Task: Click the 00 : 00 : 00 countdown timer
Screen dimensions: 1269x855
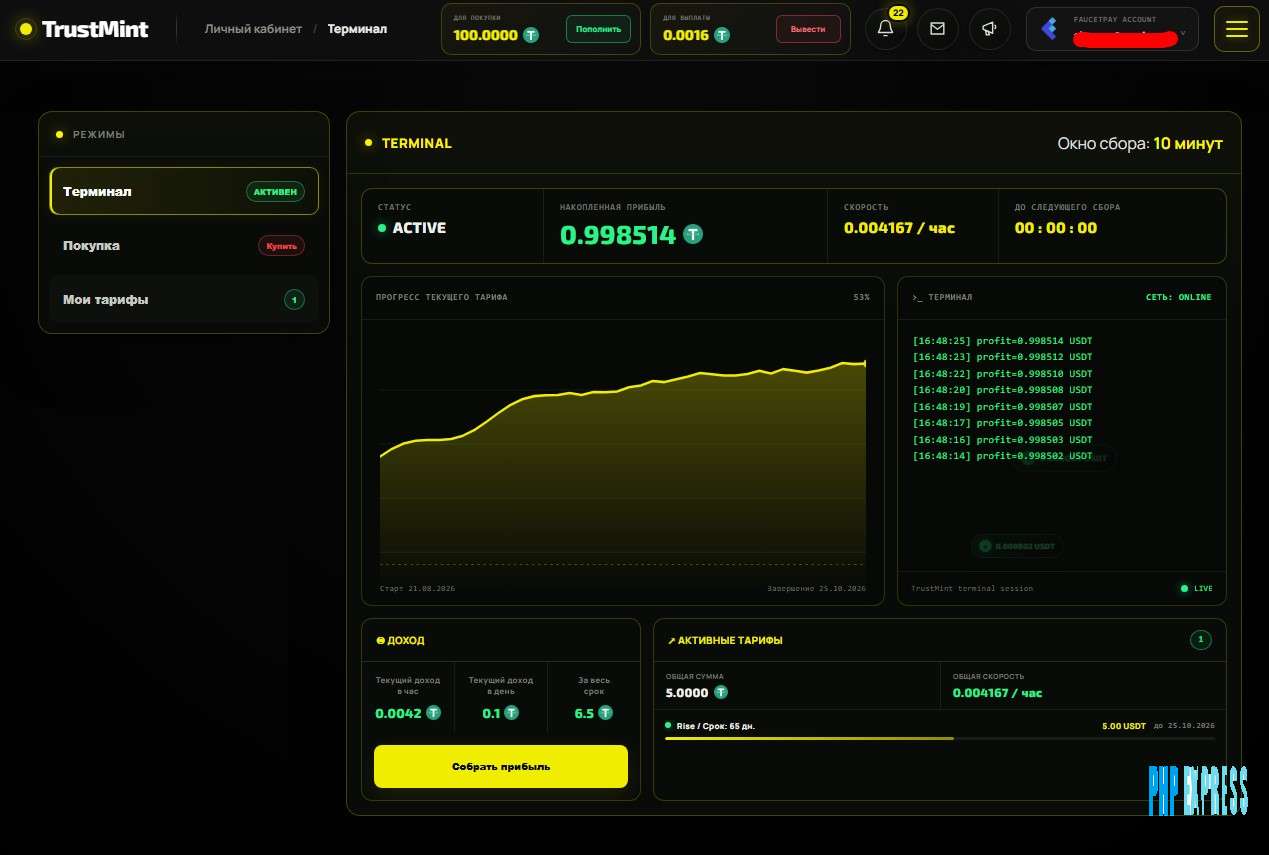Action: click(1055, 228)
